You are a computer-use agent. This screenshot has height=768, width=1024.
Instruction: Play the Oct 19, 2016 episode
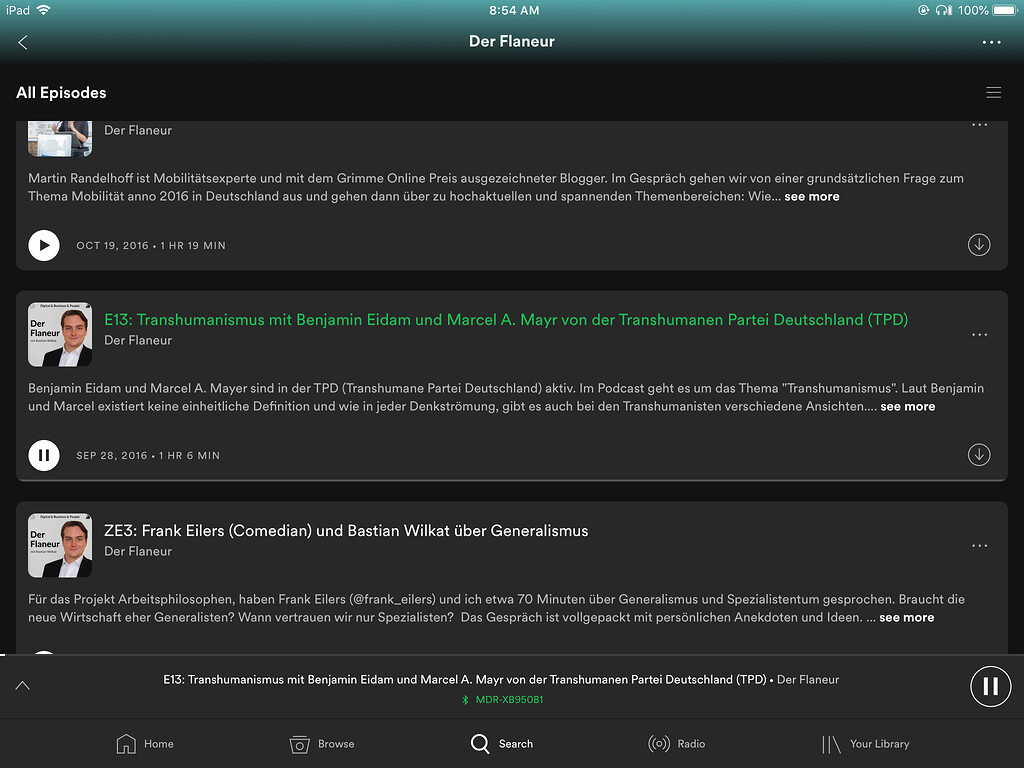44,245
